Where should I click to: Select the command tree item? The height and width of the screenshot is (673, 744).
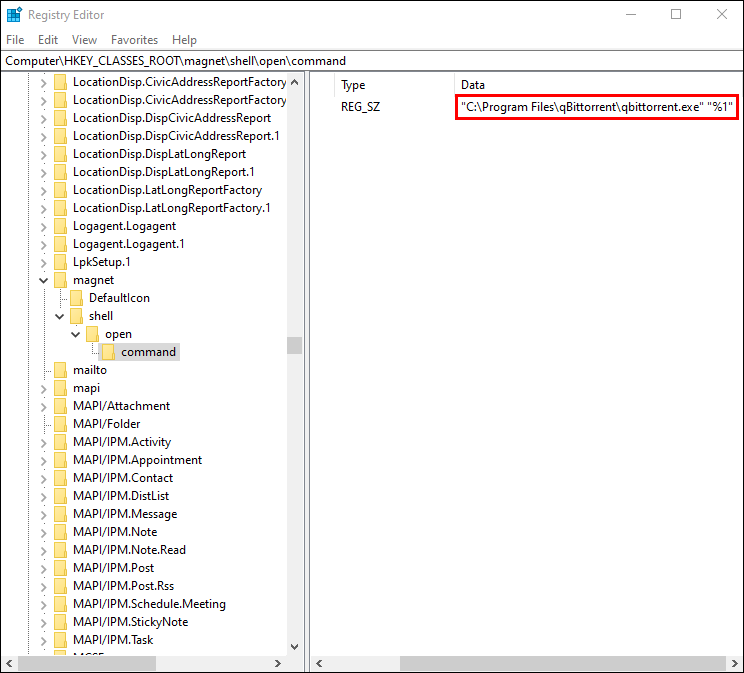coord(149,352)
